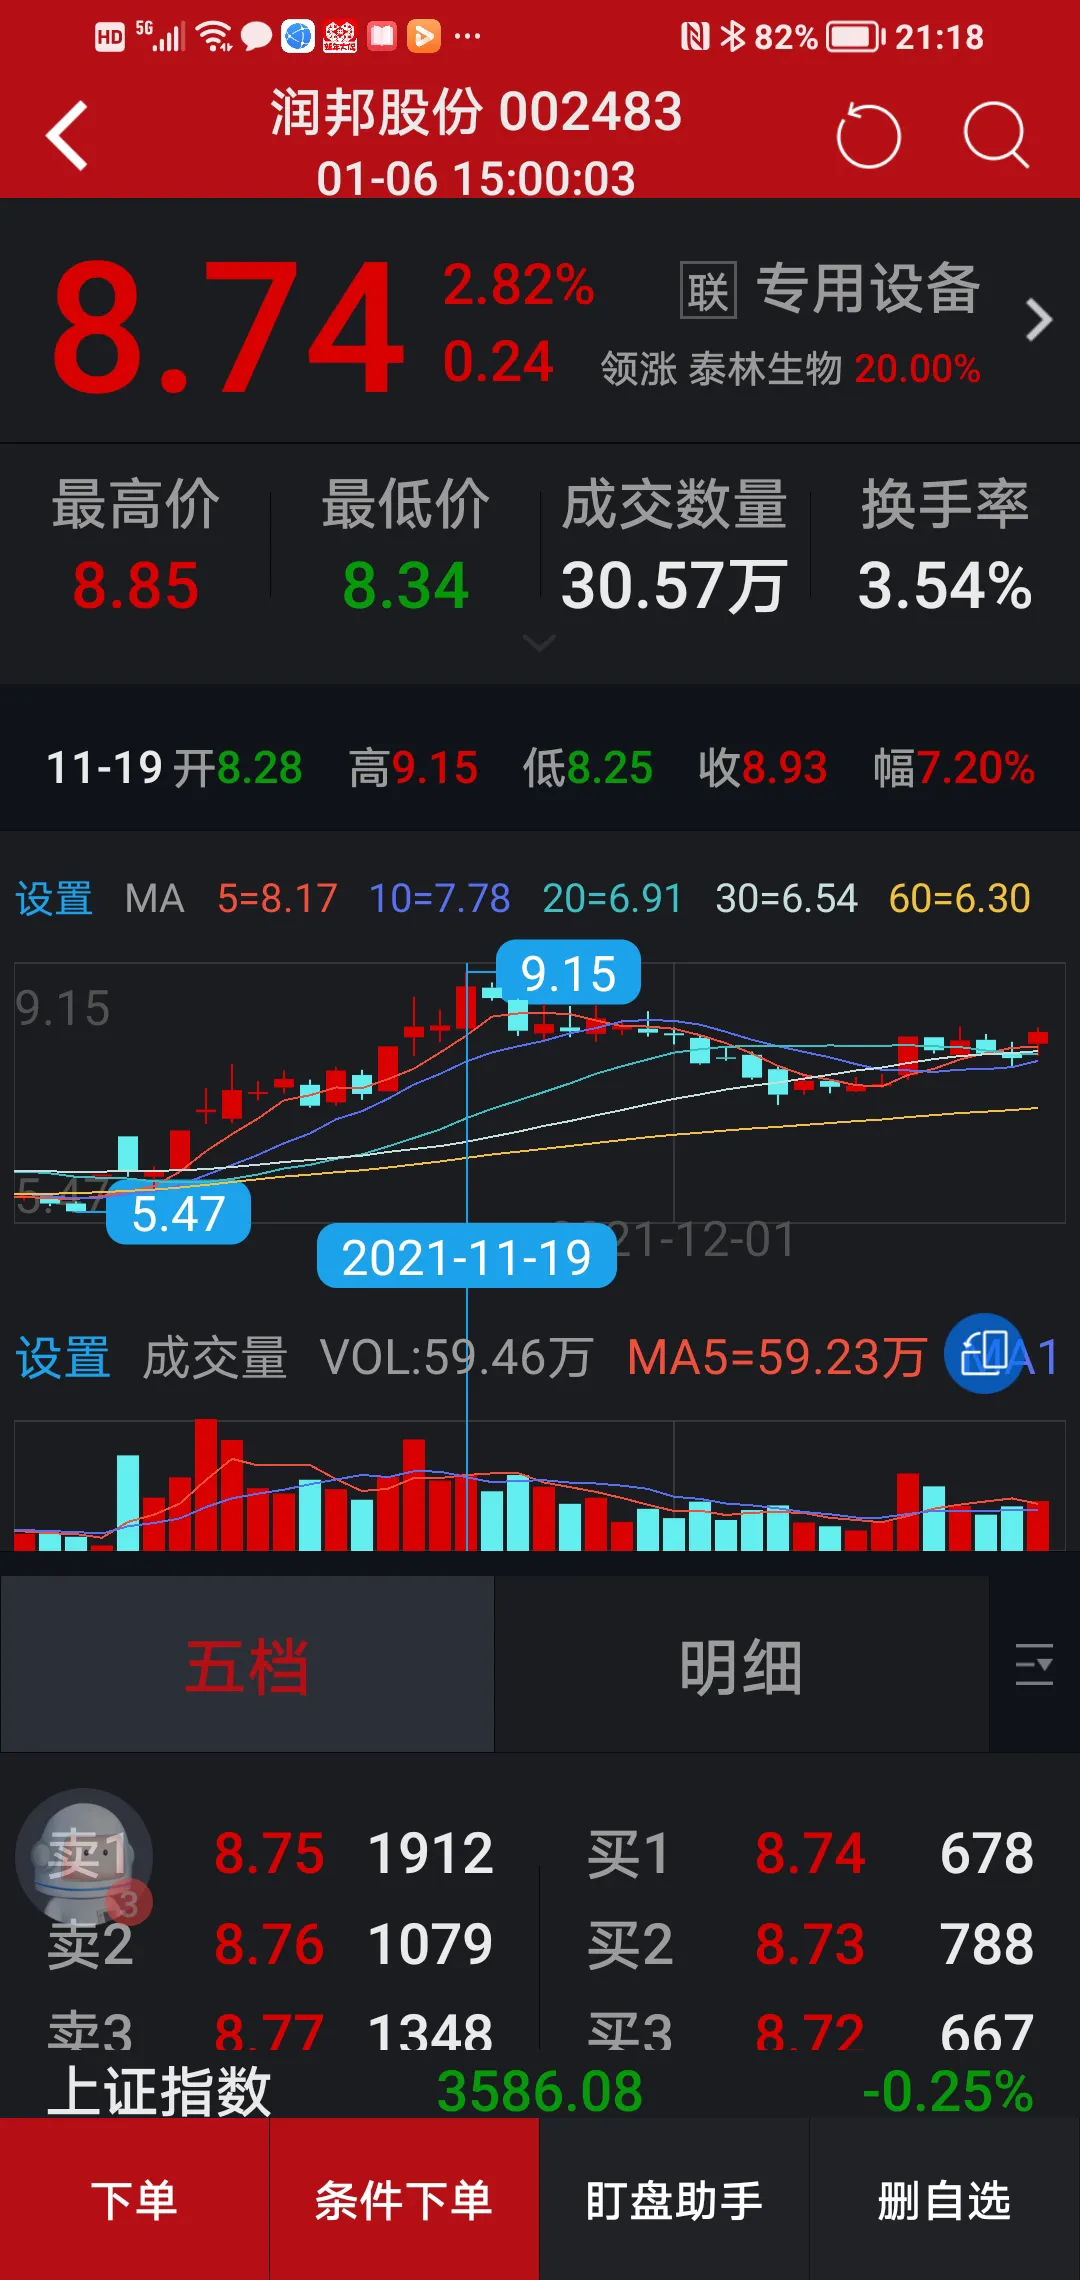The width and height of the screenshot is (1080, 2280).
Task: Open the search magnifier
Action: 996,135
